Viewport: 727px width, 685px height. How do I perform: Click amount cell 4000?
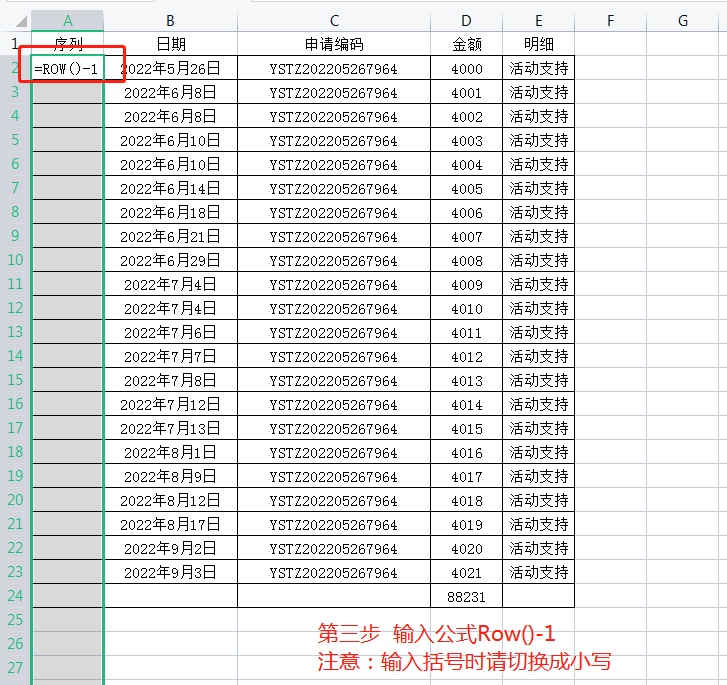[x=466, y=68]
